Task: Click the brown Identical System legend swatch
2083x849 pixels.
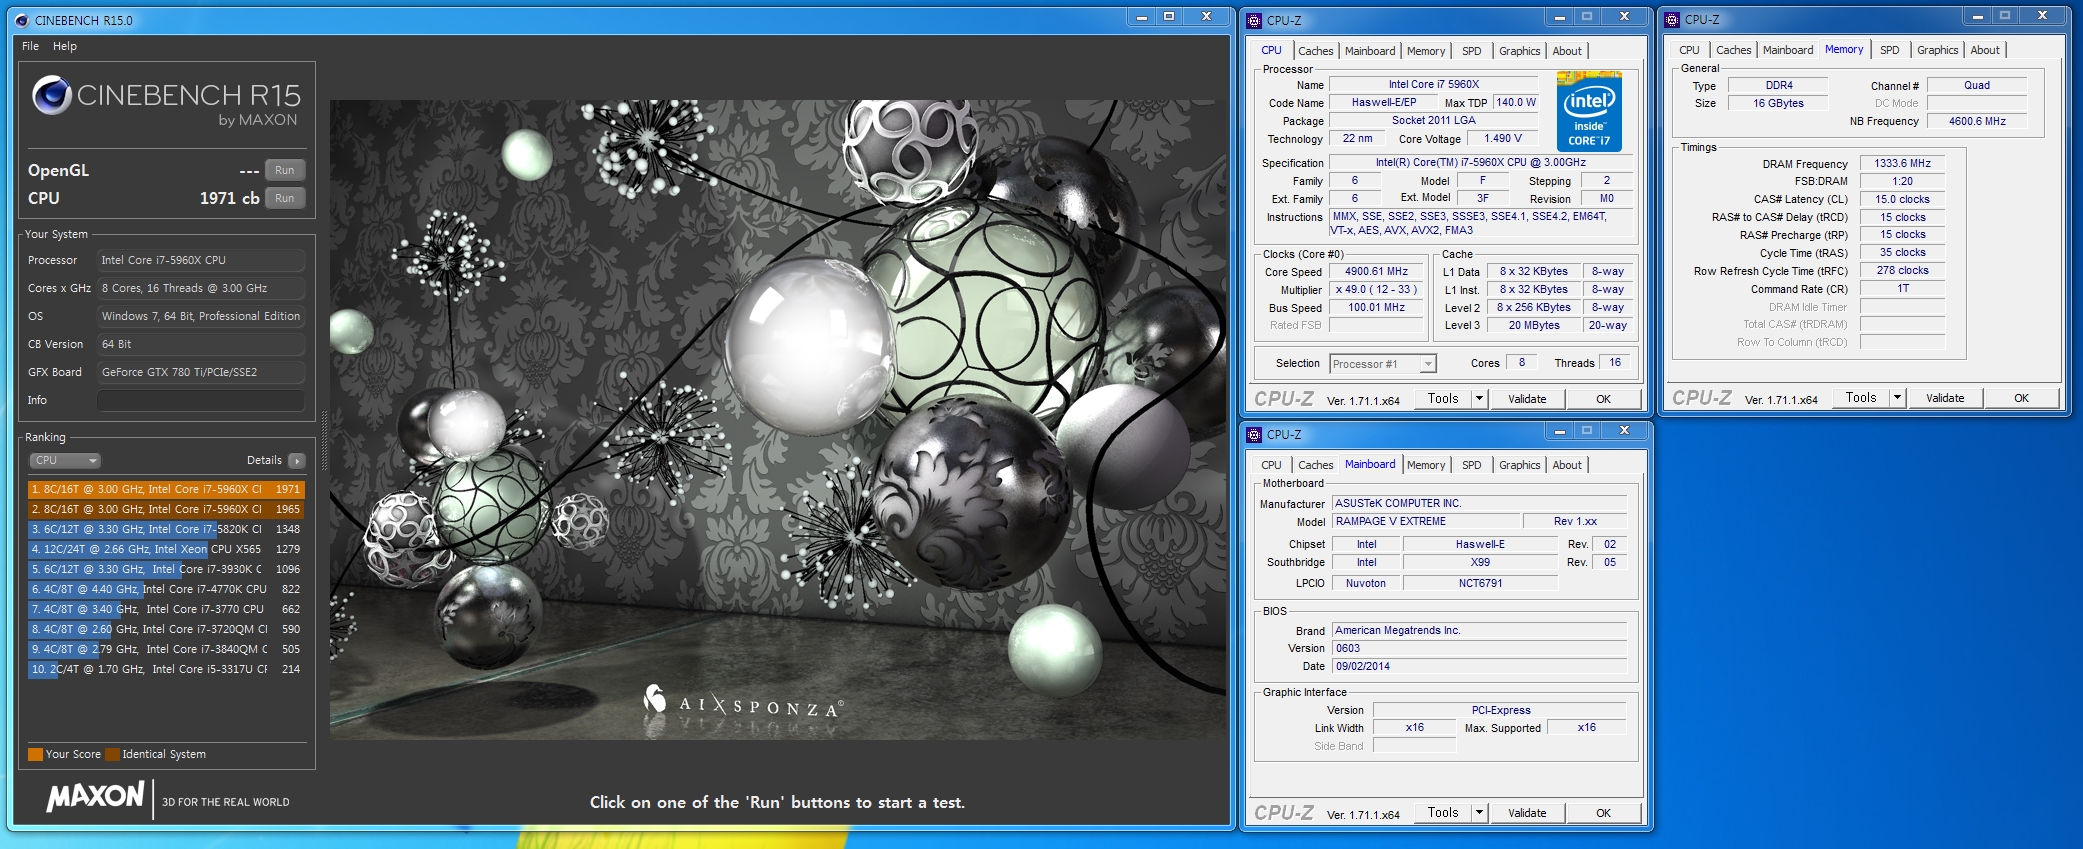Action: tap(113, 754)
